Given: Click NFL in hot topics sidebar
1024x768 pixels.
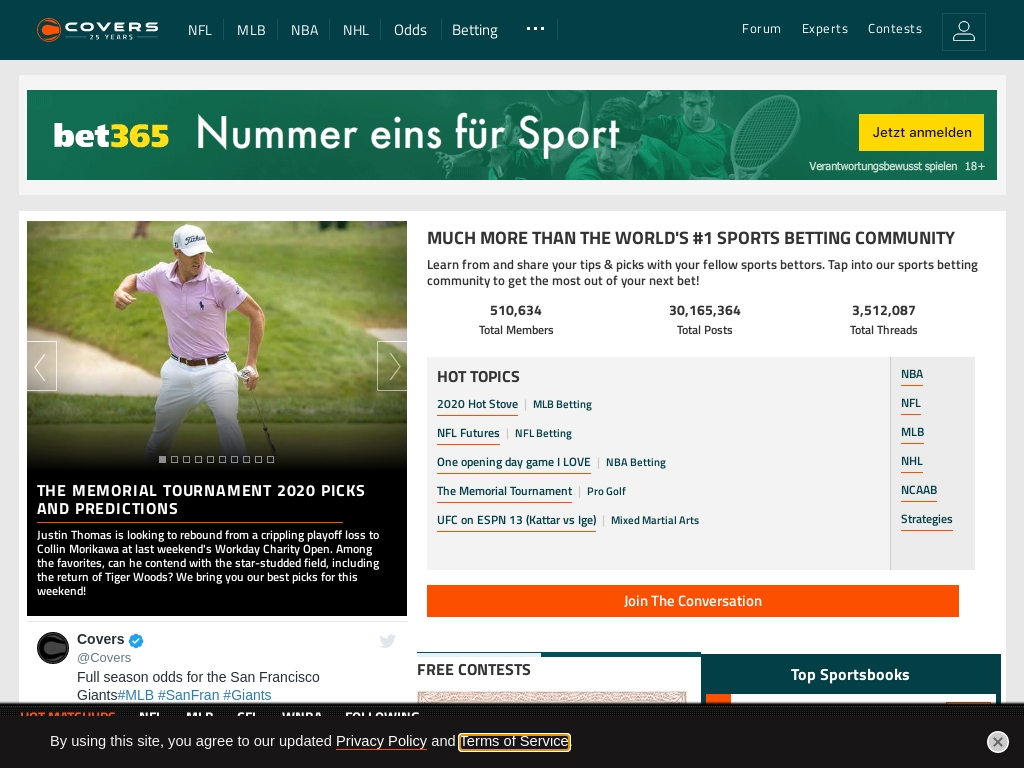Looking at the screenshot, I should pos(910,403).
